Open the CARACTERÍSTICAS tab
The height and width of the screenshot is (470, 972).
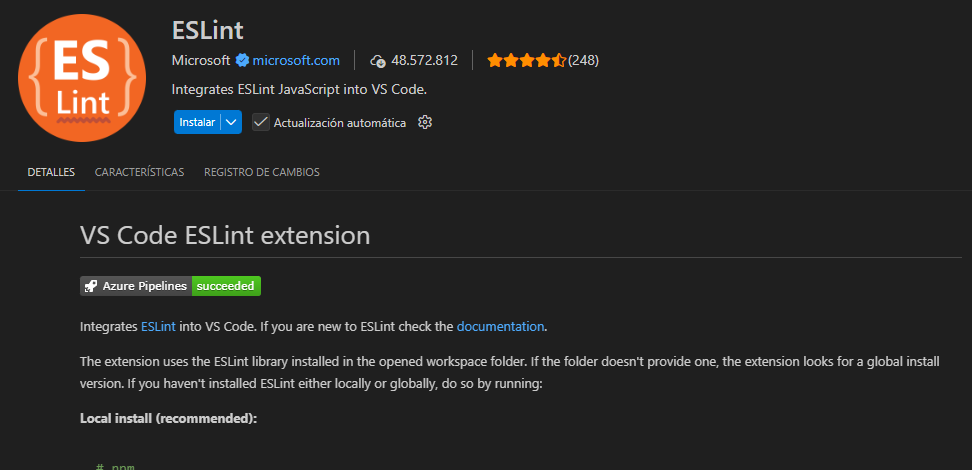pyautogui.click(x=139, y=172)
